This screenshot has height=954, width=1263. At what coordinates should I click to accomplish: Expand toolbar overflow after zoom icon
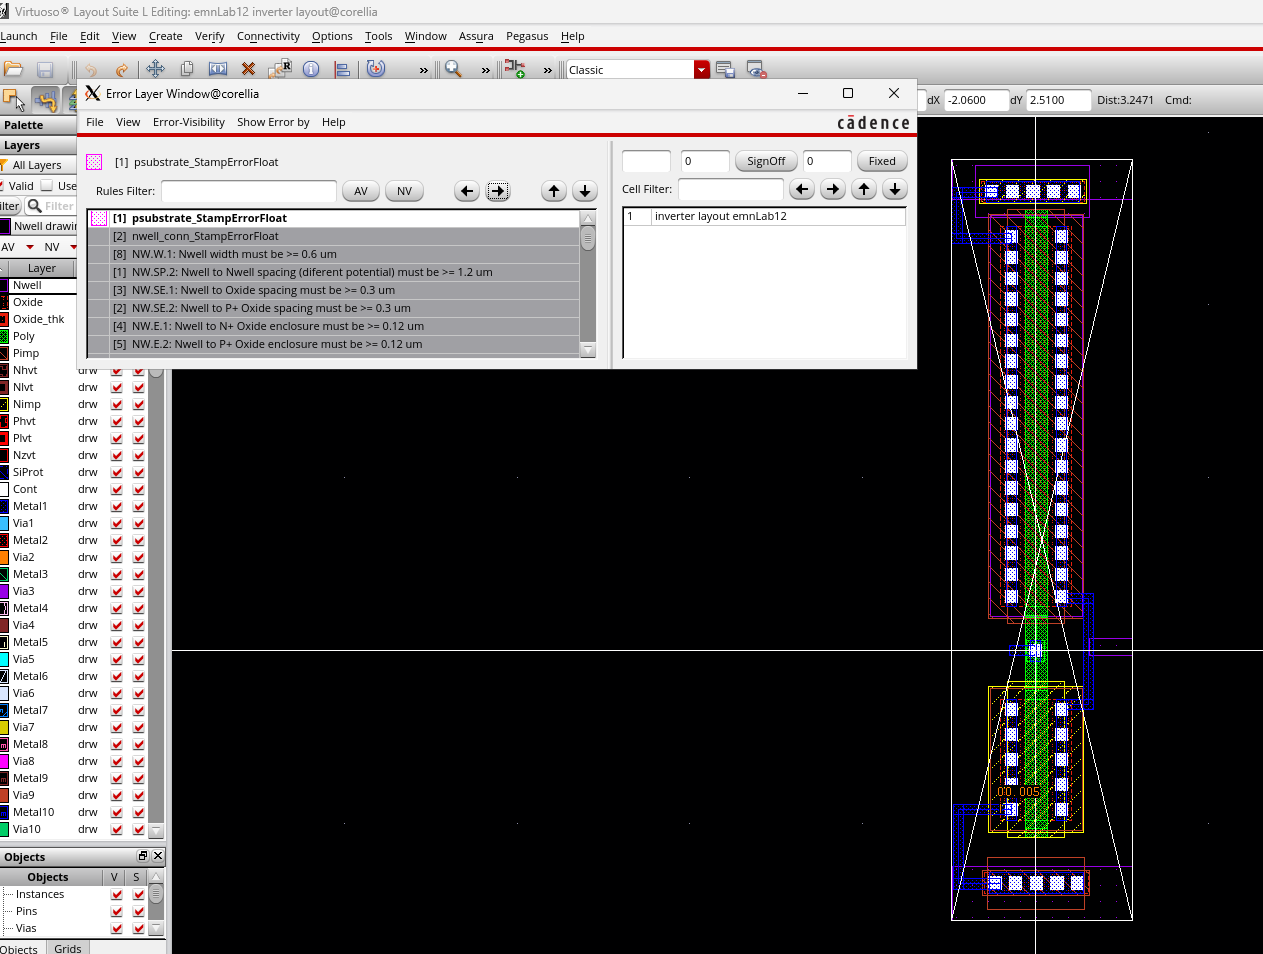486,70
